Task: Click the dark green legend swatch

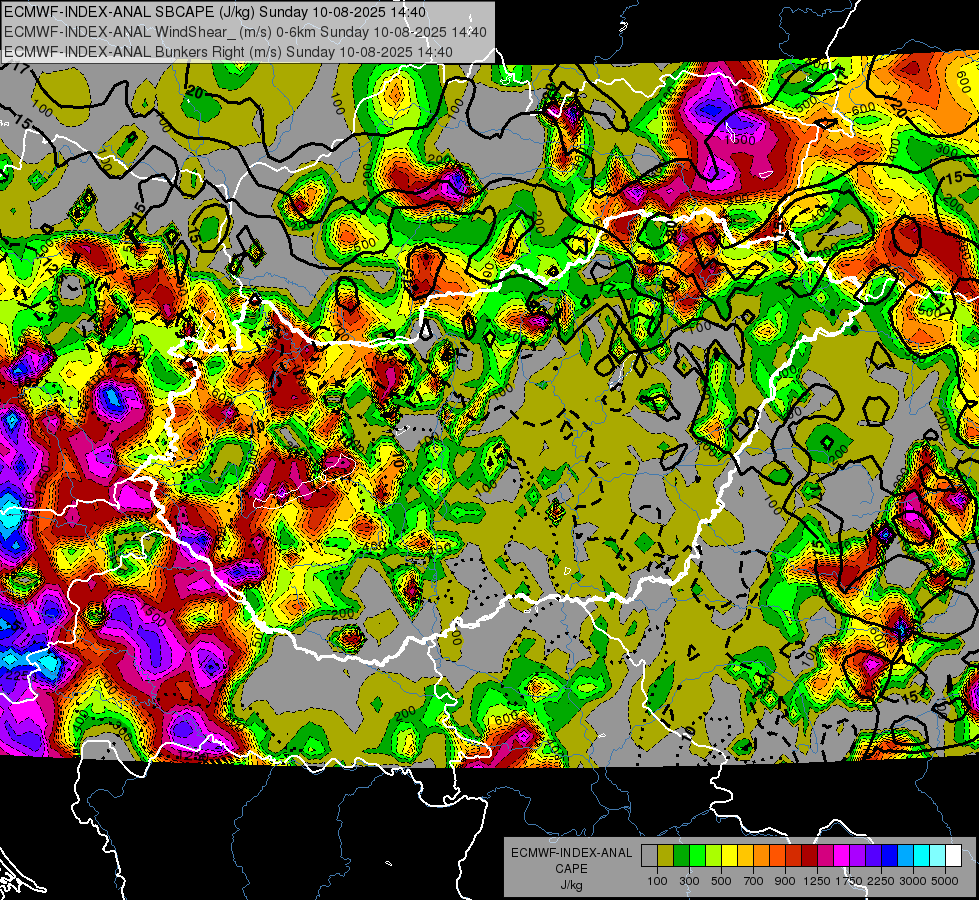Action: [681, 856]
